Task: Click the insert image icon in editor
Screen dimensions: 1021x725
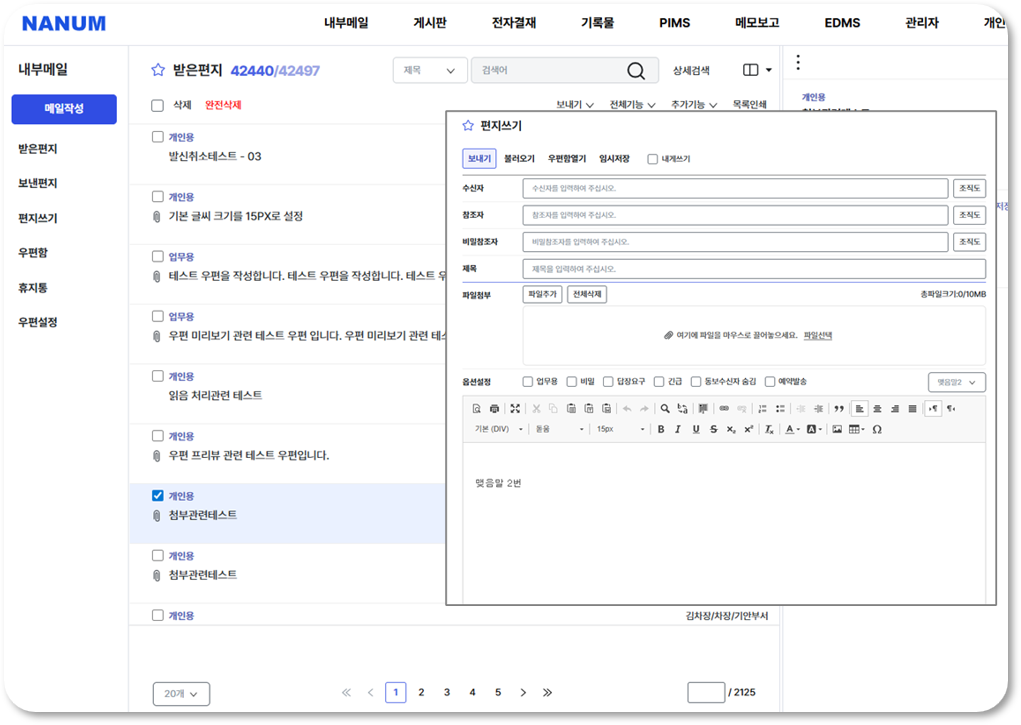Action: [x=837, y=429]
